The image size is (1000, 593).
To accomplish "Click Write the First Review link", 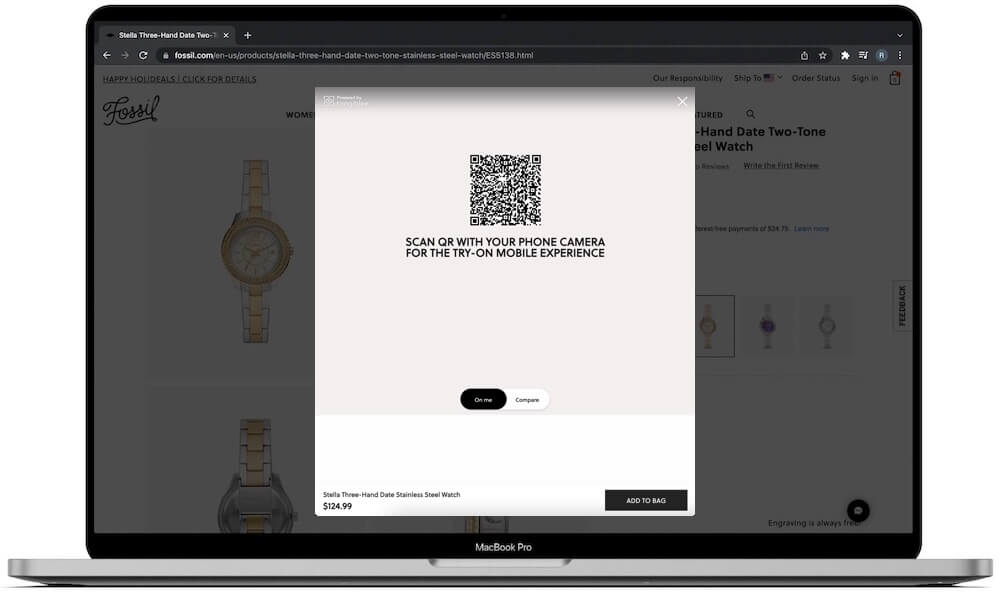I will [x=781, y=166].
